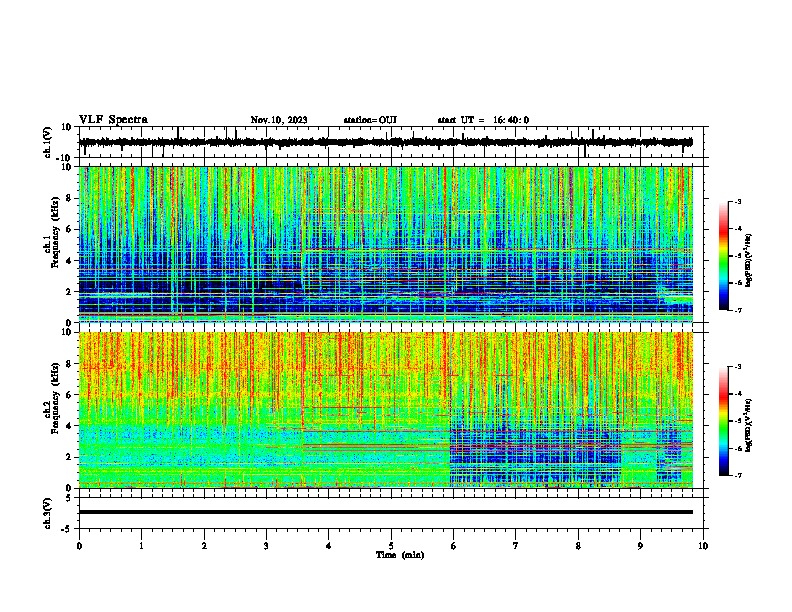Click the ch.1 spectrogram frequency tick "8"
This screenshot has width=792, height=612.
click(x=69, y=198)
